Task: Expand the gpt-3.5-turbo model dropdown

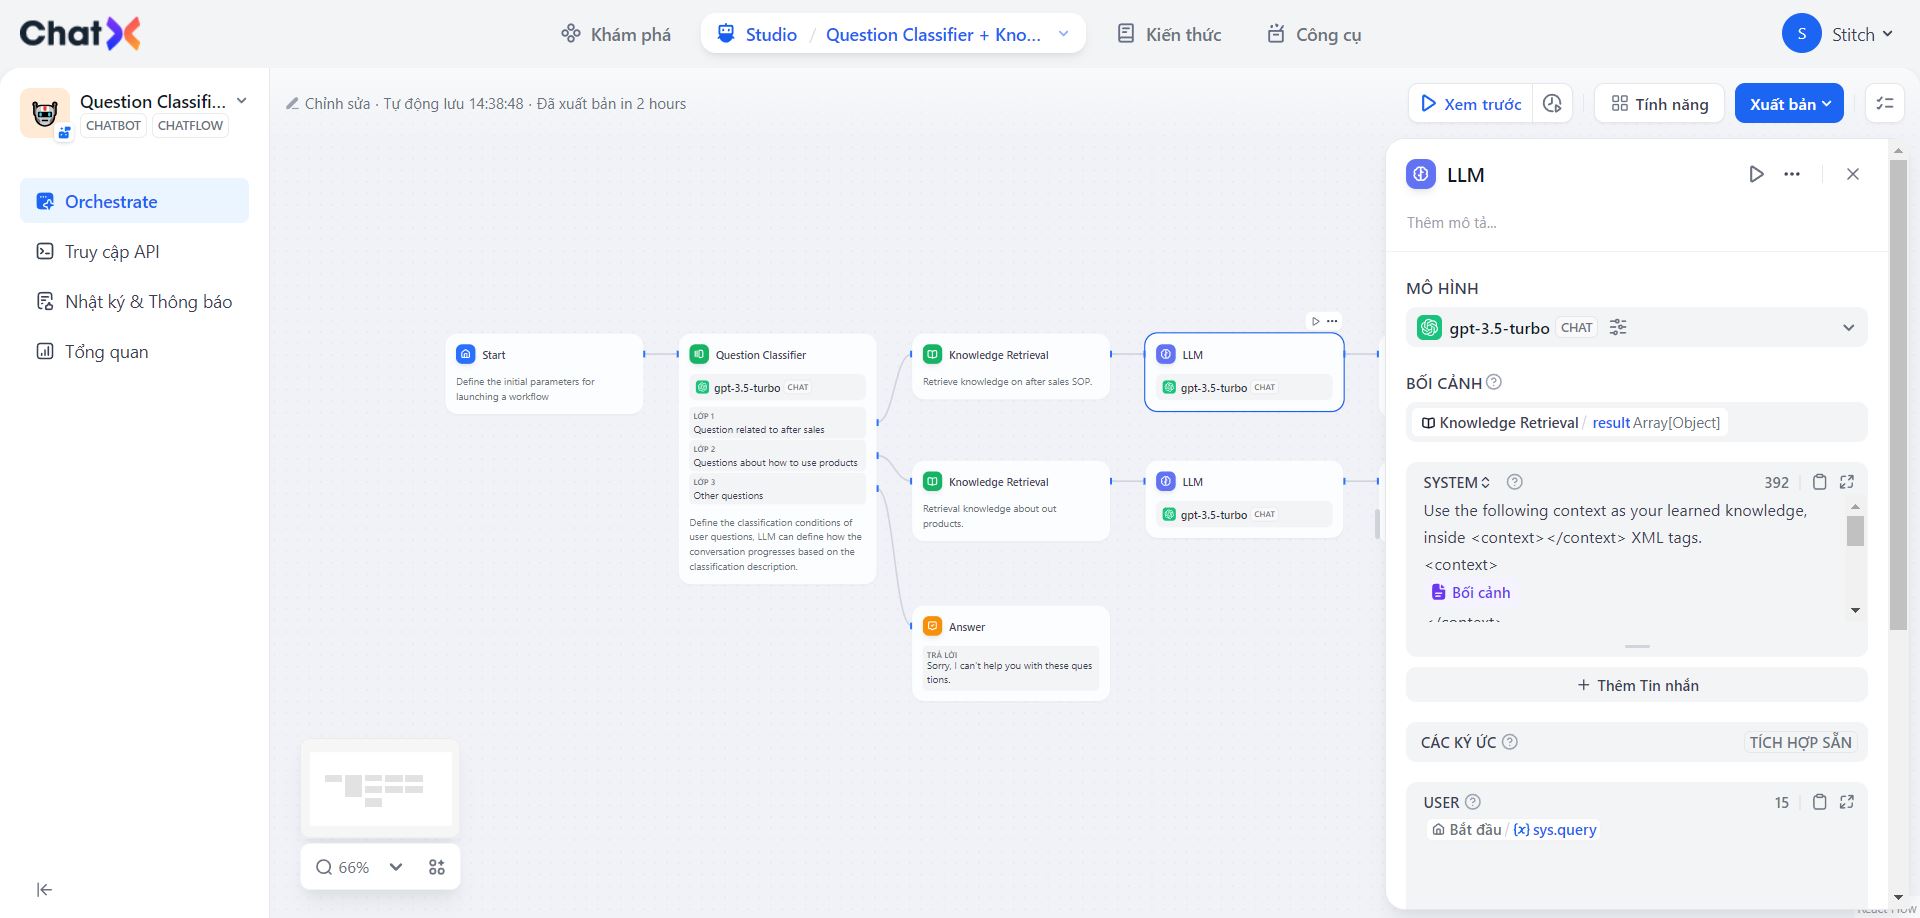Action: point(1848,328)
